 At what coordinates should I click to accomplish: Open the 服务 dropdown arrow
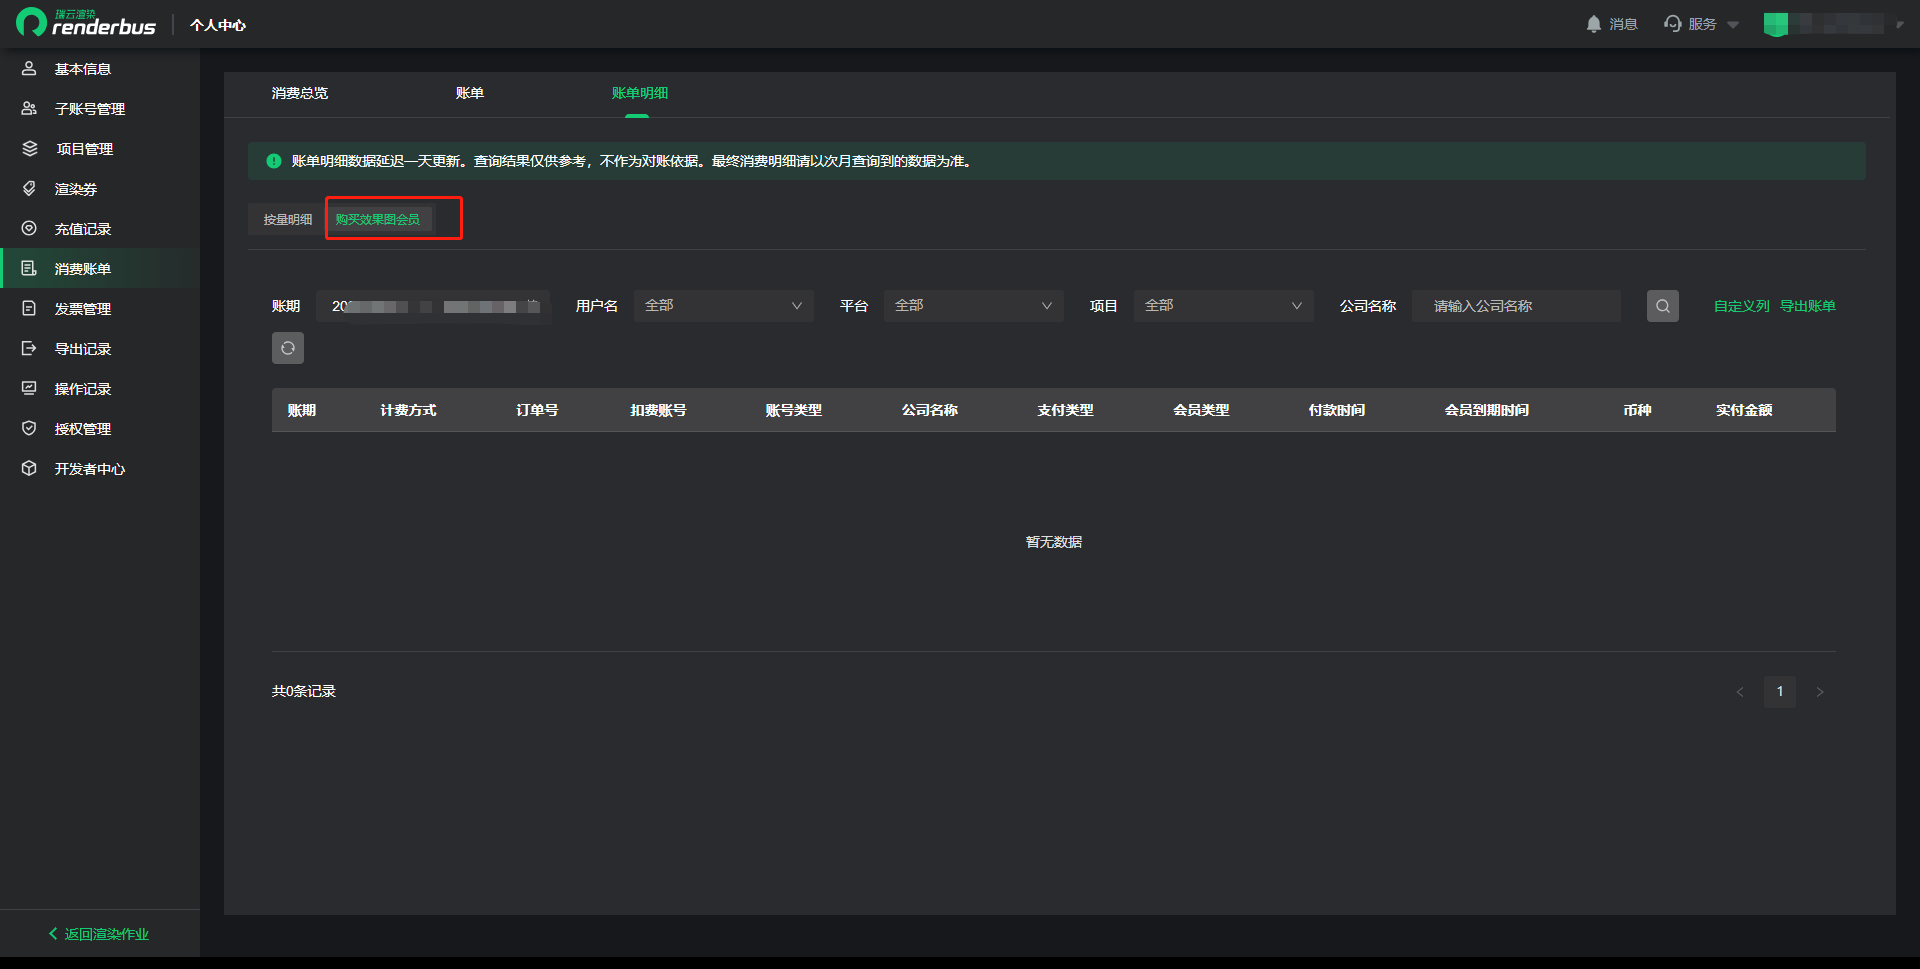coord(1733,25)
